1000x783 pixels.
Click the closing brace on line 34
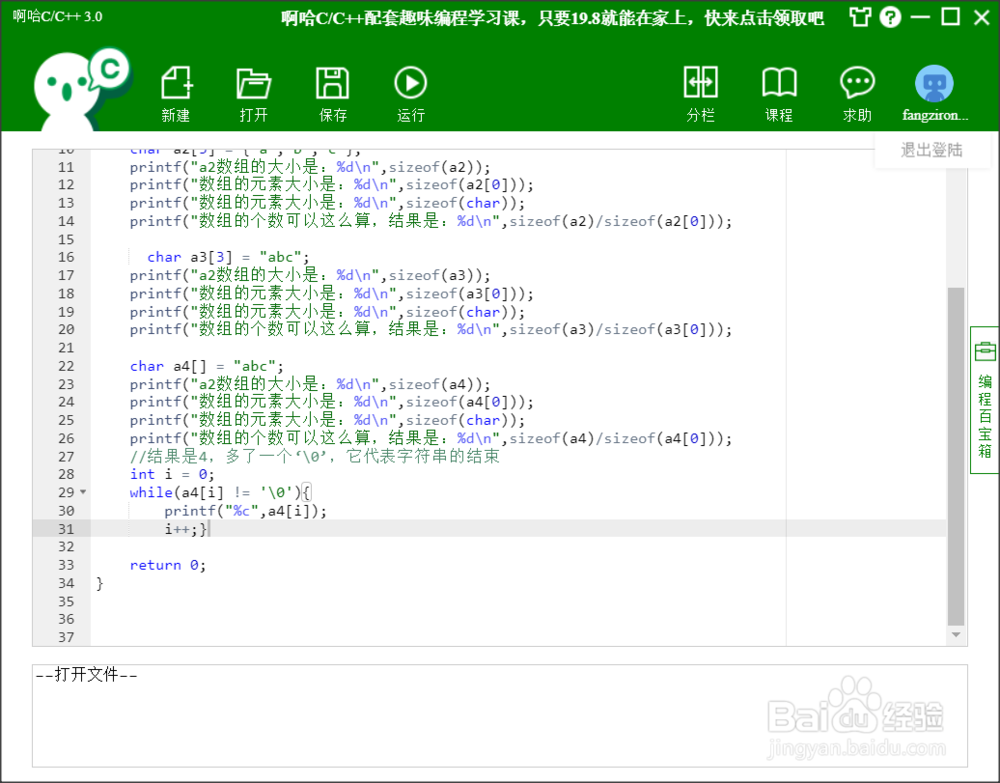tap(99, 583)
